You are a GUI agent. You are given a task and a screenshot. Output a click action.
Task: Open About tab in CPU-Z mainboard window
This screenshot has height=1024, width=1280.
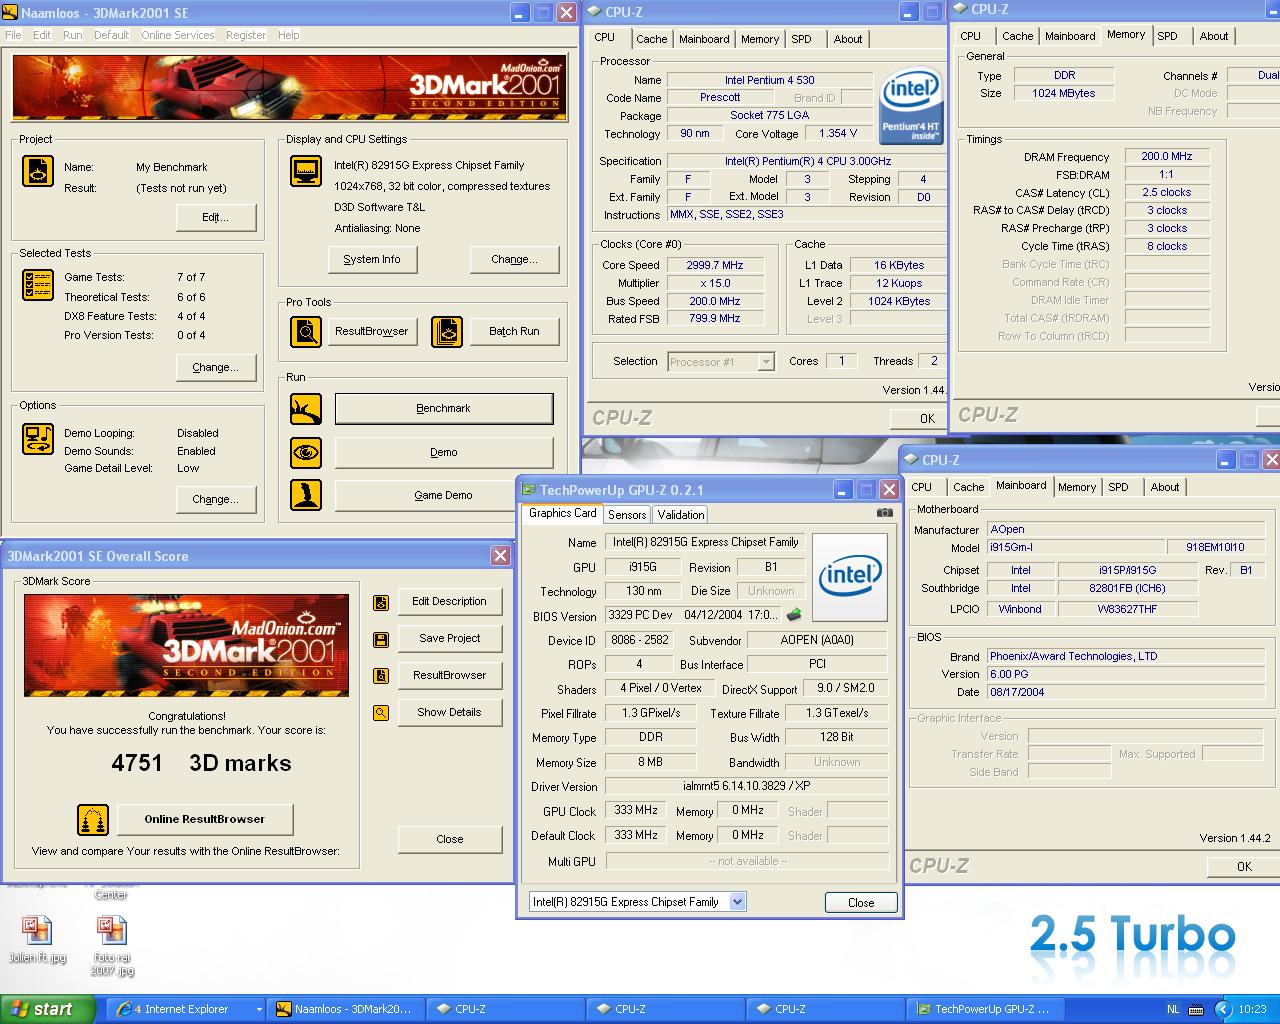pos(1164,487)
